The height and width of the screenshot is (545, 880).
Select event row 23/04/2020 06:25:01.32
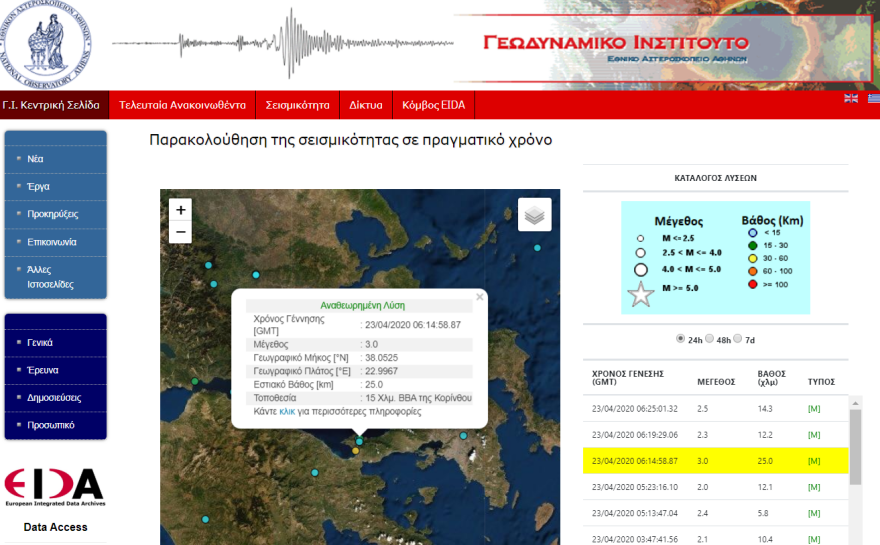point(716,409)
